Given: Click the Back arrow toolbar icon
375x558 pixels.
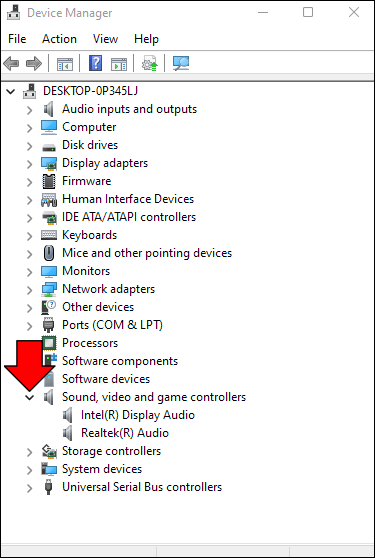Looking at the screenshot, I should 11,64.
